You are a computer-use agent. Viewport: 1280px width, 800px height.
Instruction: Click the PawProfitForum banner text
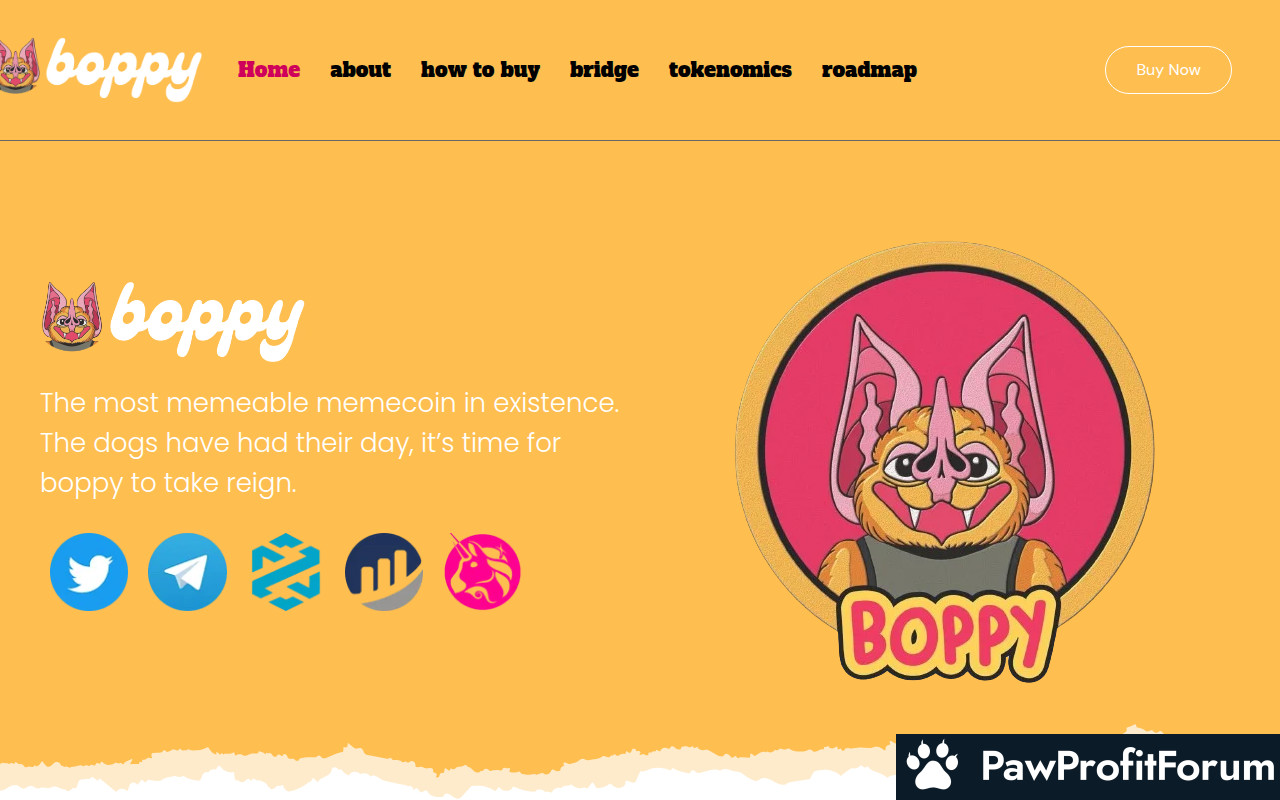click(1127, 767)
